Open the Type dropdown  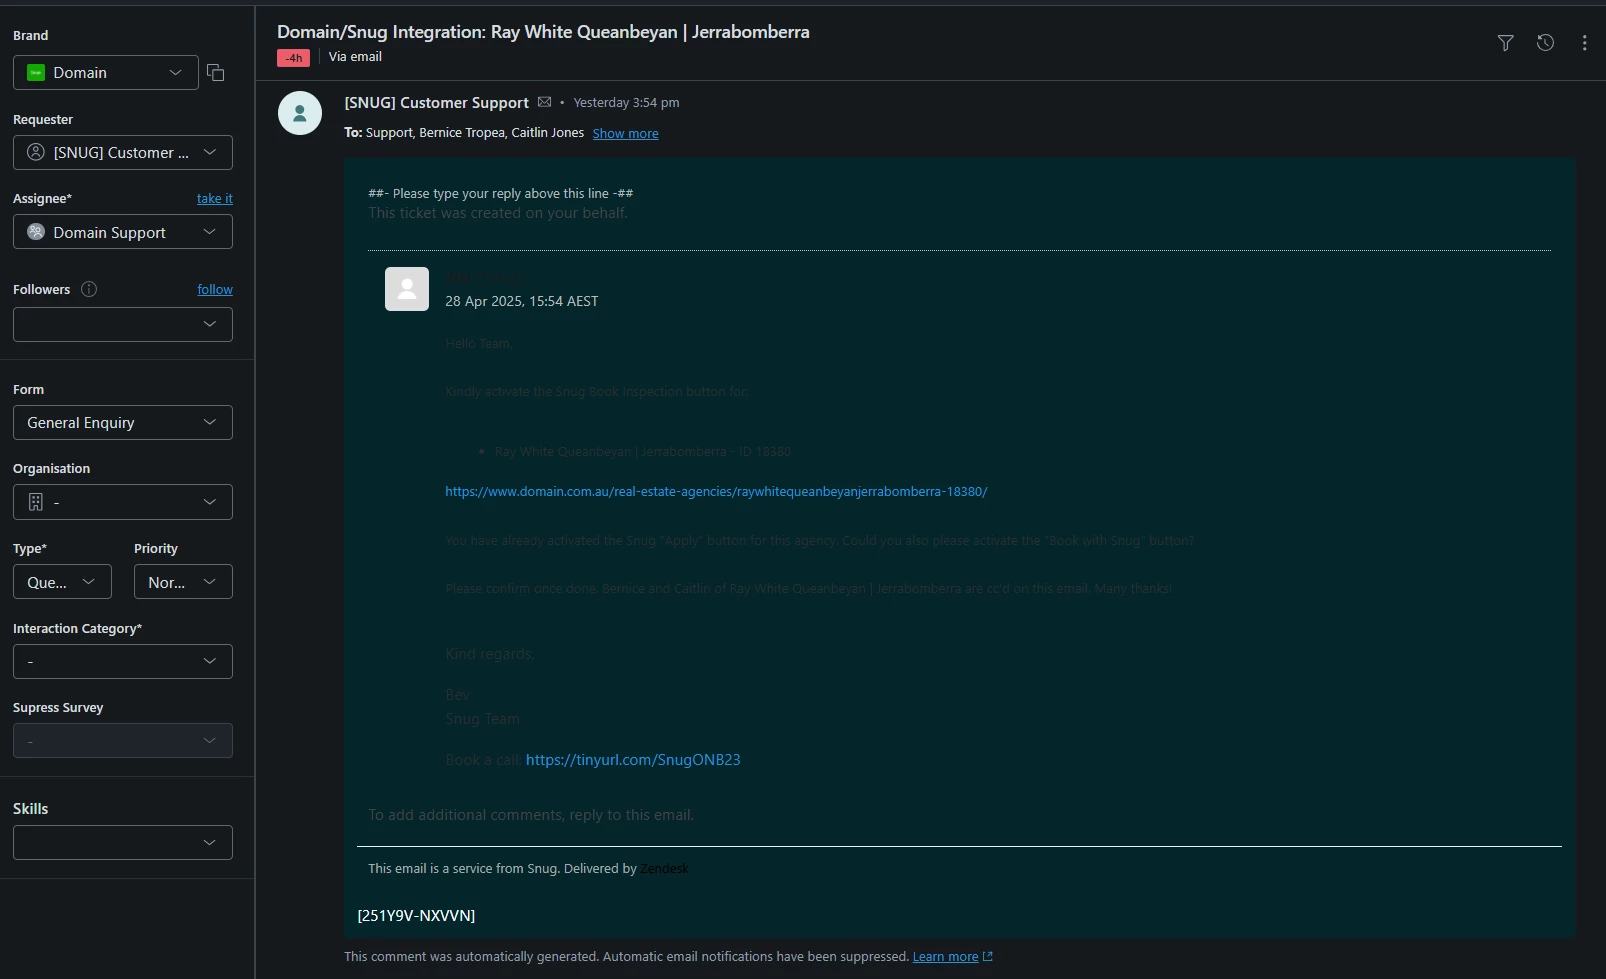[x=62, y=582]
